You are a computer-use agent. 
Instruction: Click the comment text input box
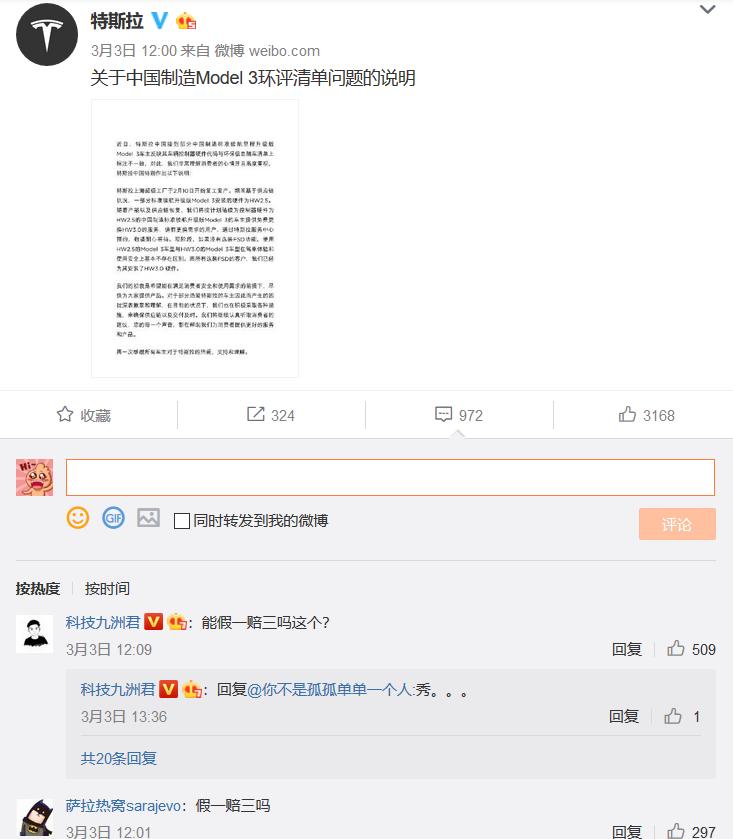coord(391,477)
